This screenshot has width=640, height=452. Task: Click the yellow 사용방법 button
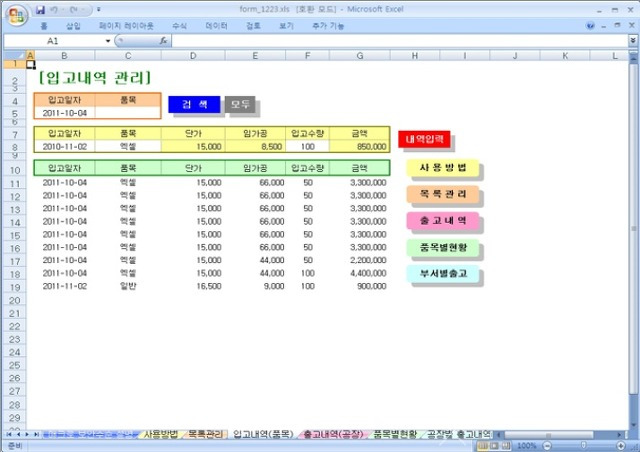pyautogui.click(x=443, y=167)
